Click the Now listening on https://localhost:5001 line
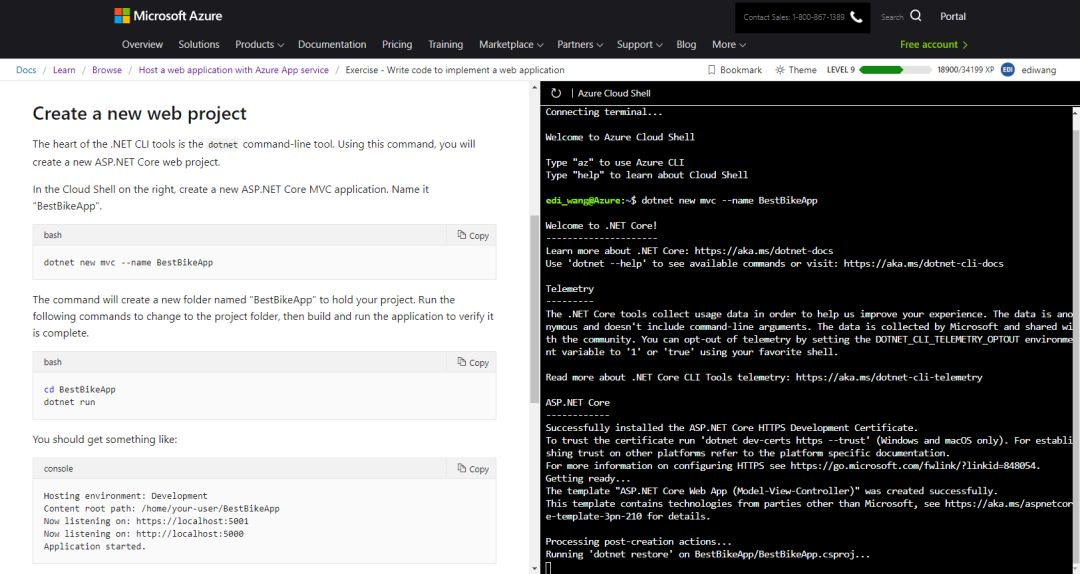The height and width of the screenshot is (574, 1080). click(x=146, y=521)
